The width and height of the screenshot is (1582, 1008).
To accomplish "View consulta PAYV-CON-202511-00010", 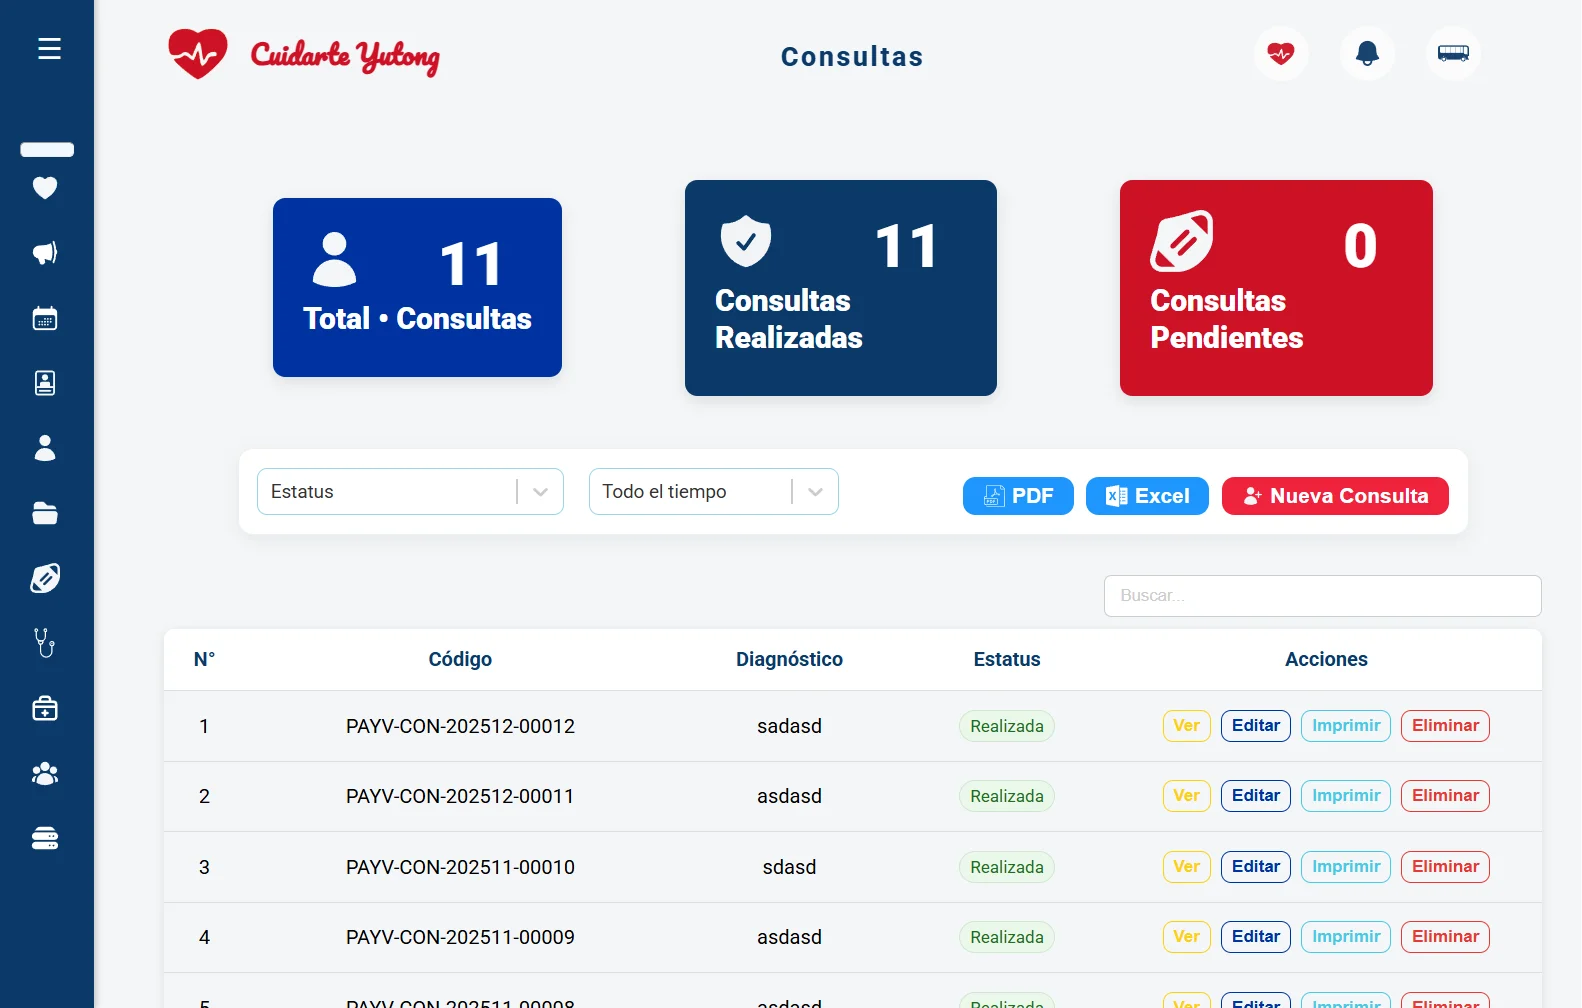I will pos(1187,867).
